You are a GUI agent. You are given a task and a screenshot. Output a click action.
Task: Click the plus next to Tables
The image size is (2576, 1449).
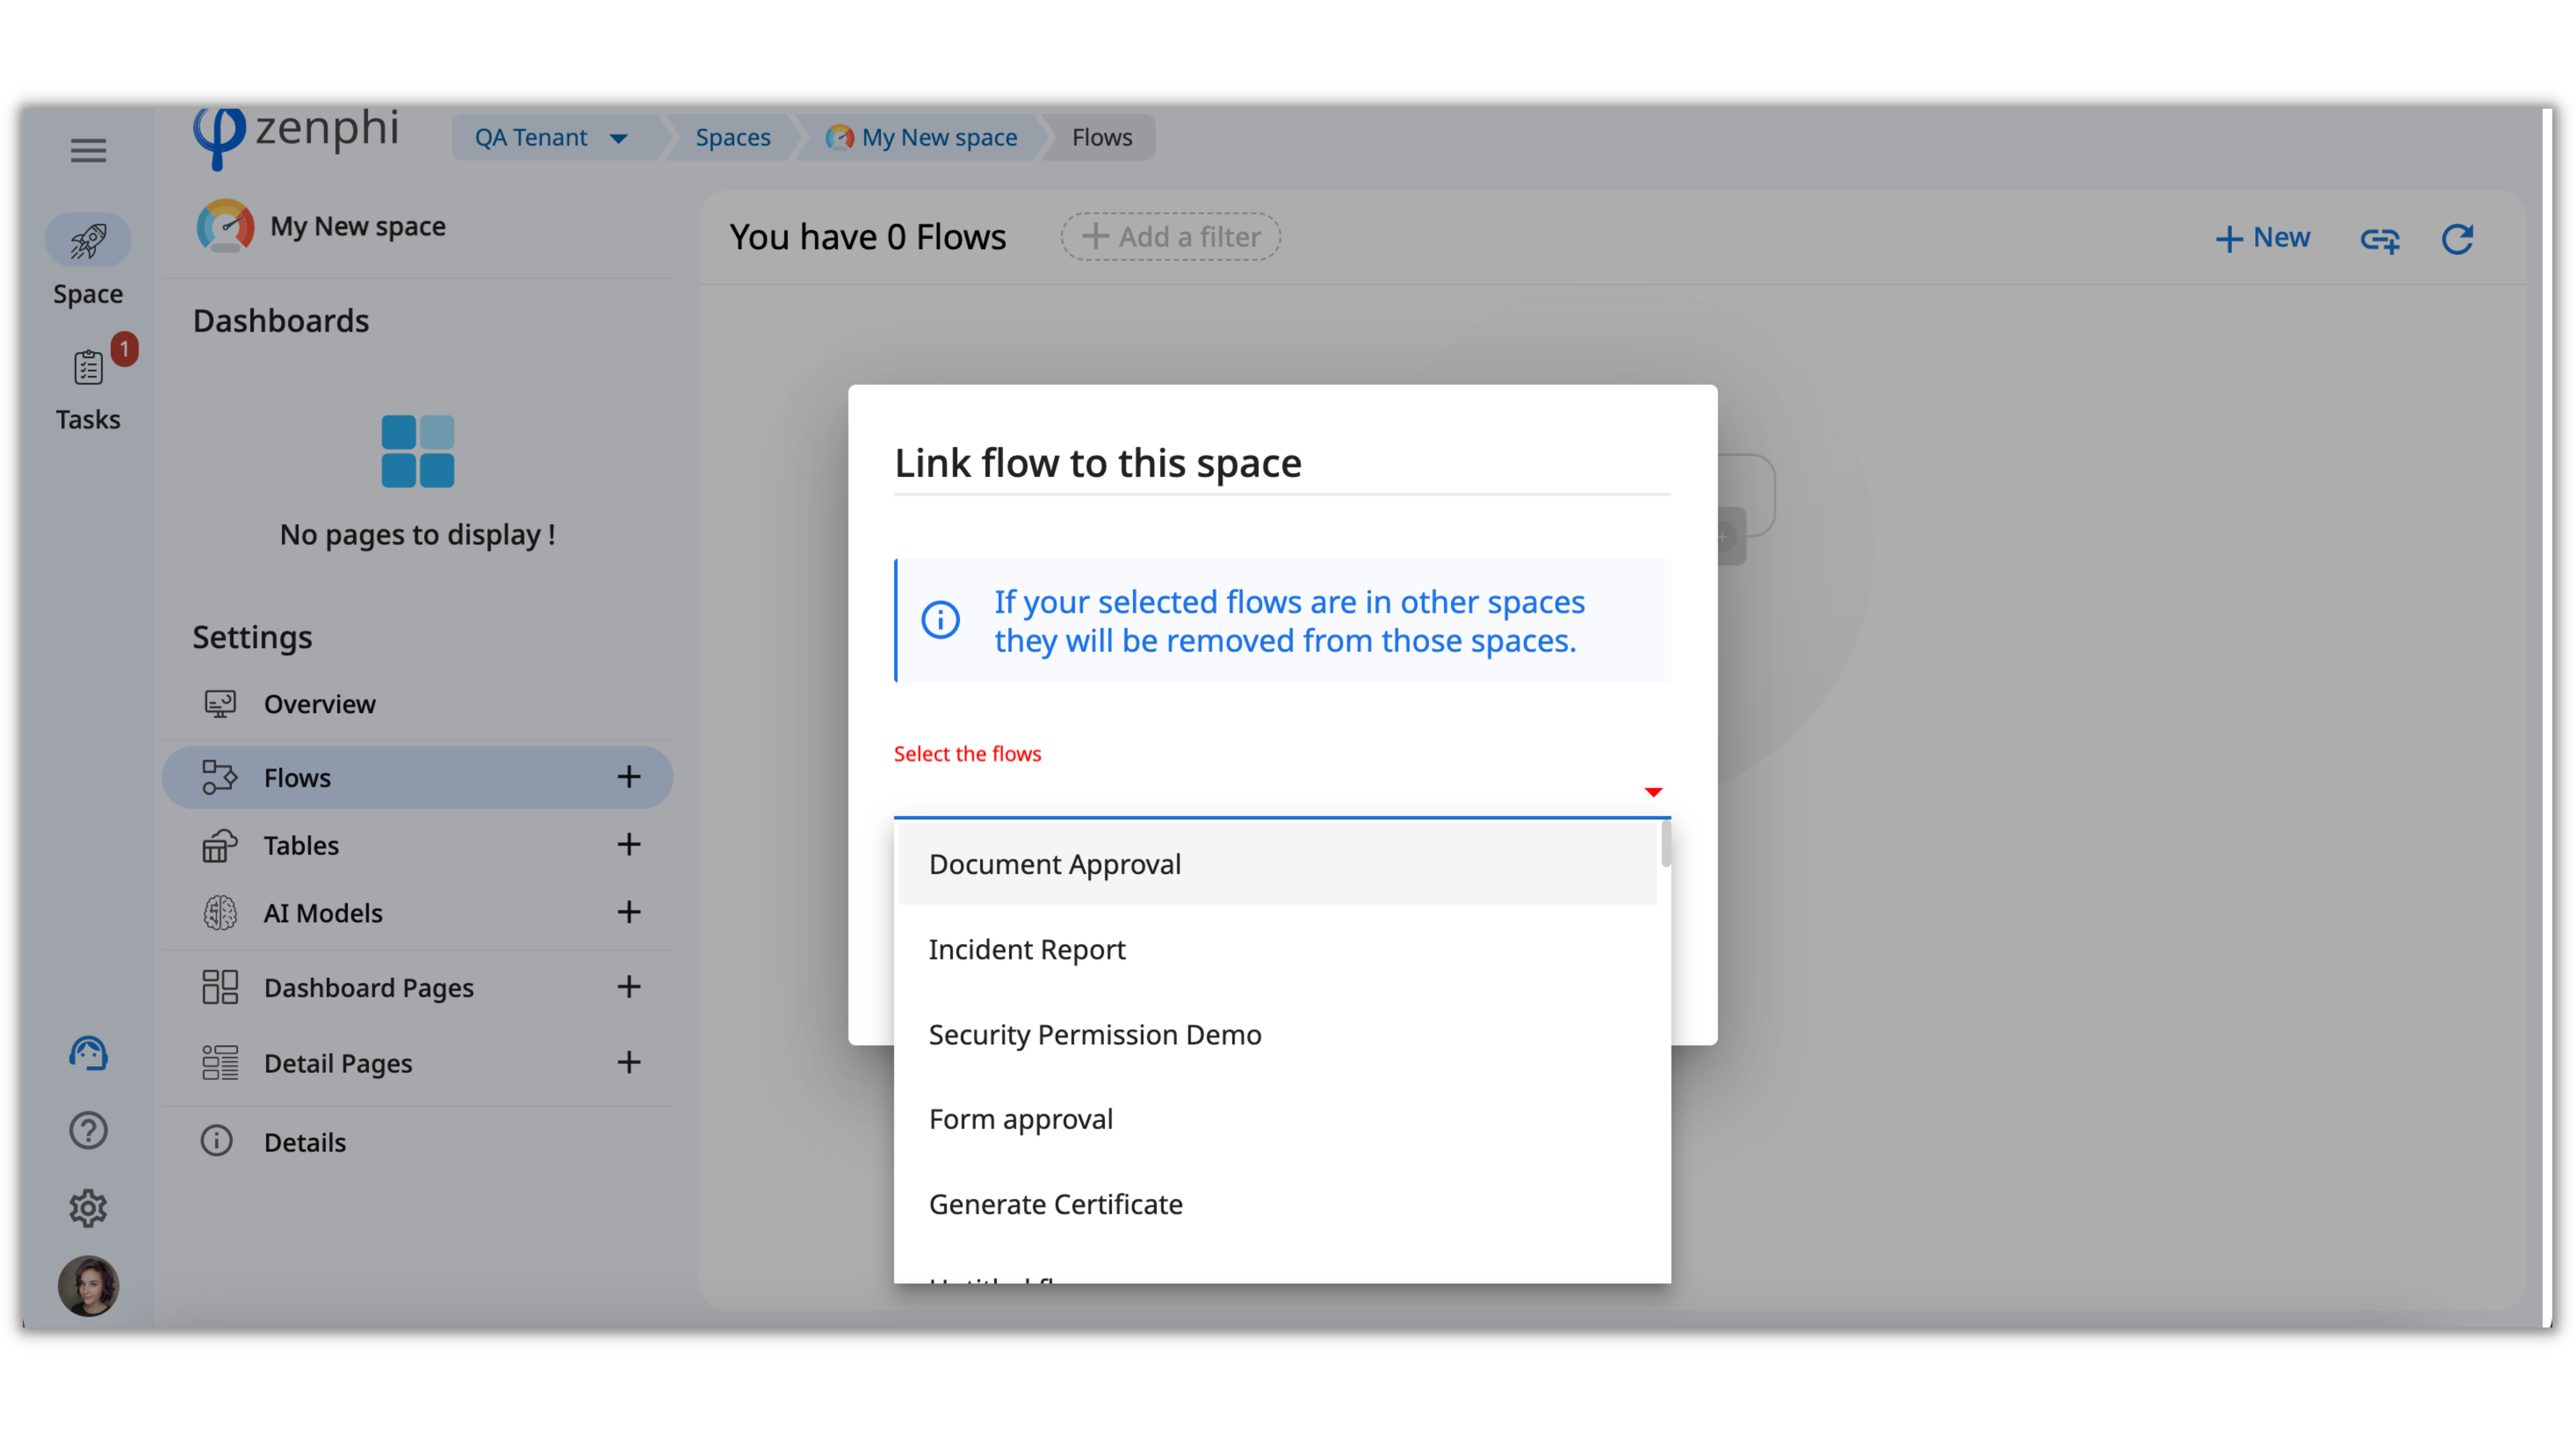tap(628, 844)
